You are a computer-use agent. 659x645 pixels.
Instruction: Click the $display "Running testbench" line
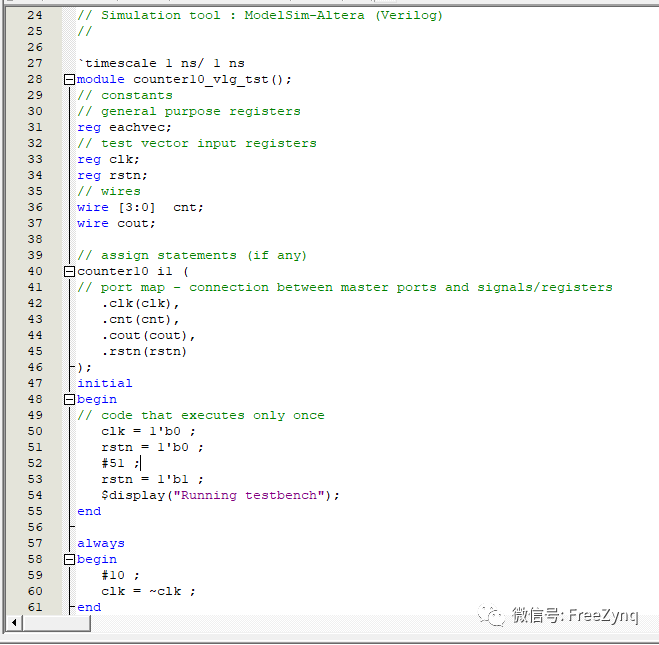click(x=220, y=496)
